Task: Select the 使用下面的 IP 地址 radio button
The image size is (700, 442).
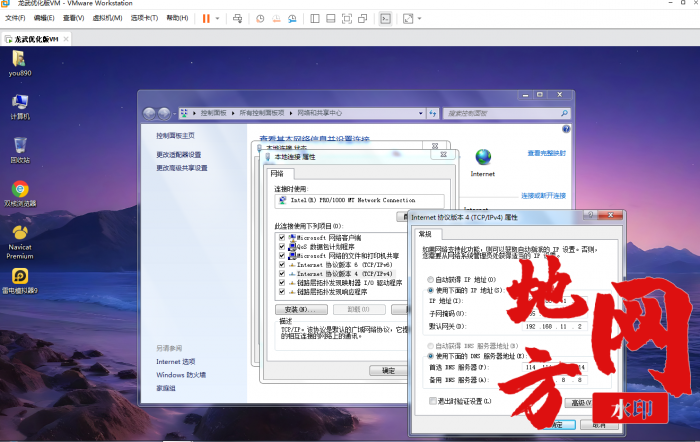Action: (x=430, y=290)
